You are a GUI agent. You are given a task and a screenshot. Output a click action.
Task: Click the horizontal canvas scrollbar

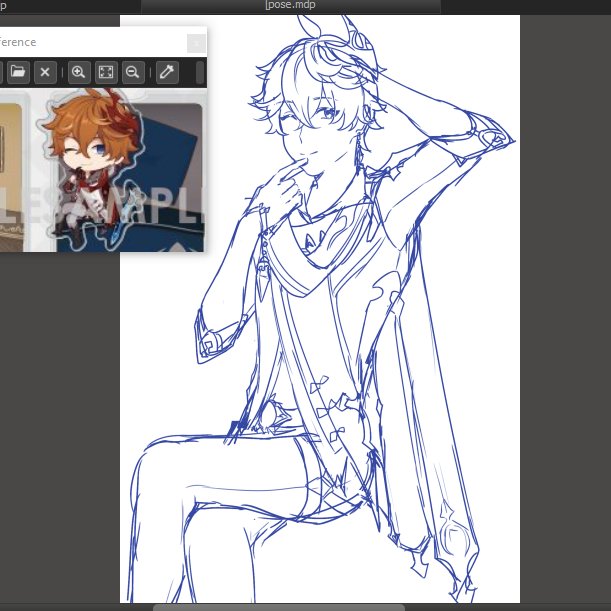pyautogui.click(x=279, y=607)
